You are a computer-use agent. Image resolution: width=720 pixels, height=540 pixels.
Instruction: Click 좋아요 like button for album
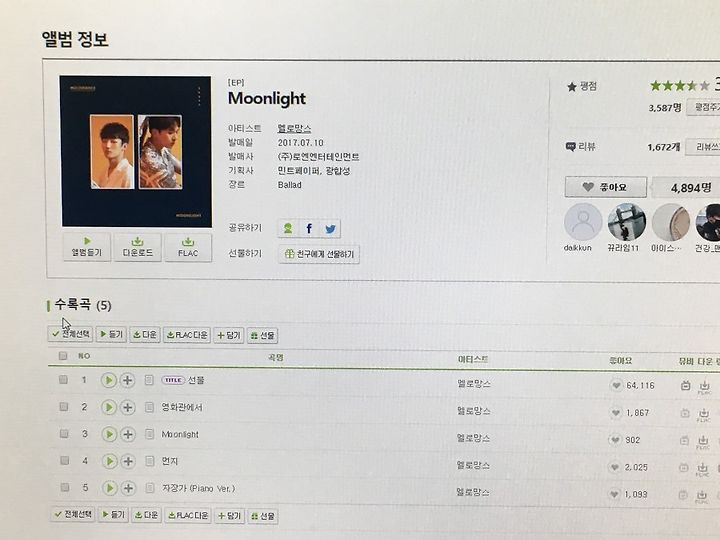click(606, 187)
